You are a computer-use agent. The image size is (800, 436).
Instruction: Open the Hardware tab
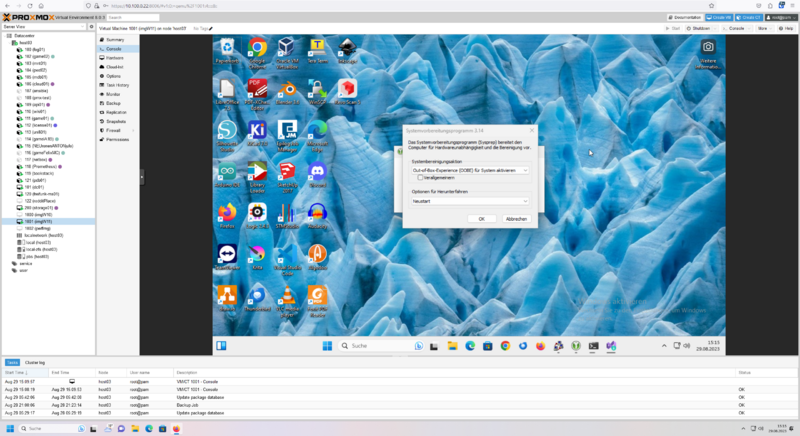click(x=115, y=58)
